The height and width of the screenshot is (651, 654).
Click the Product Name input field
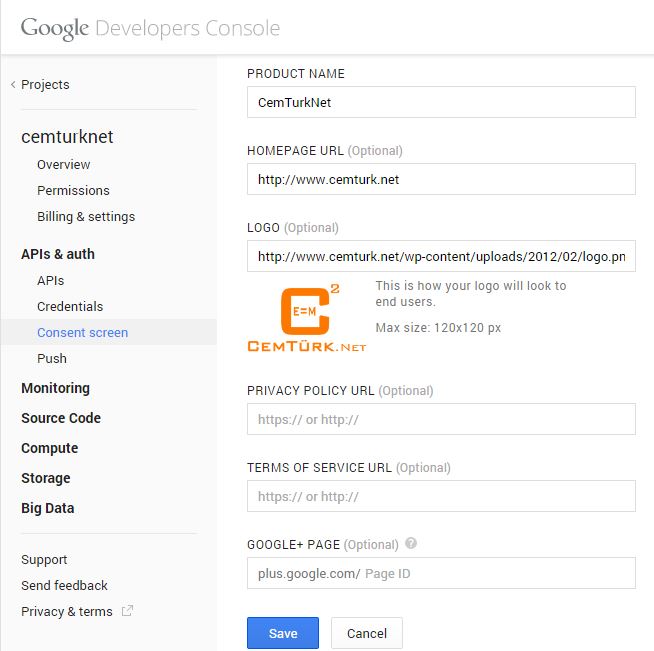point(441,102)
